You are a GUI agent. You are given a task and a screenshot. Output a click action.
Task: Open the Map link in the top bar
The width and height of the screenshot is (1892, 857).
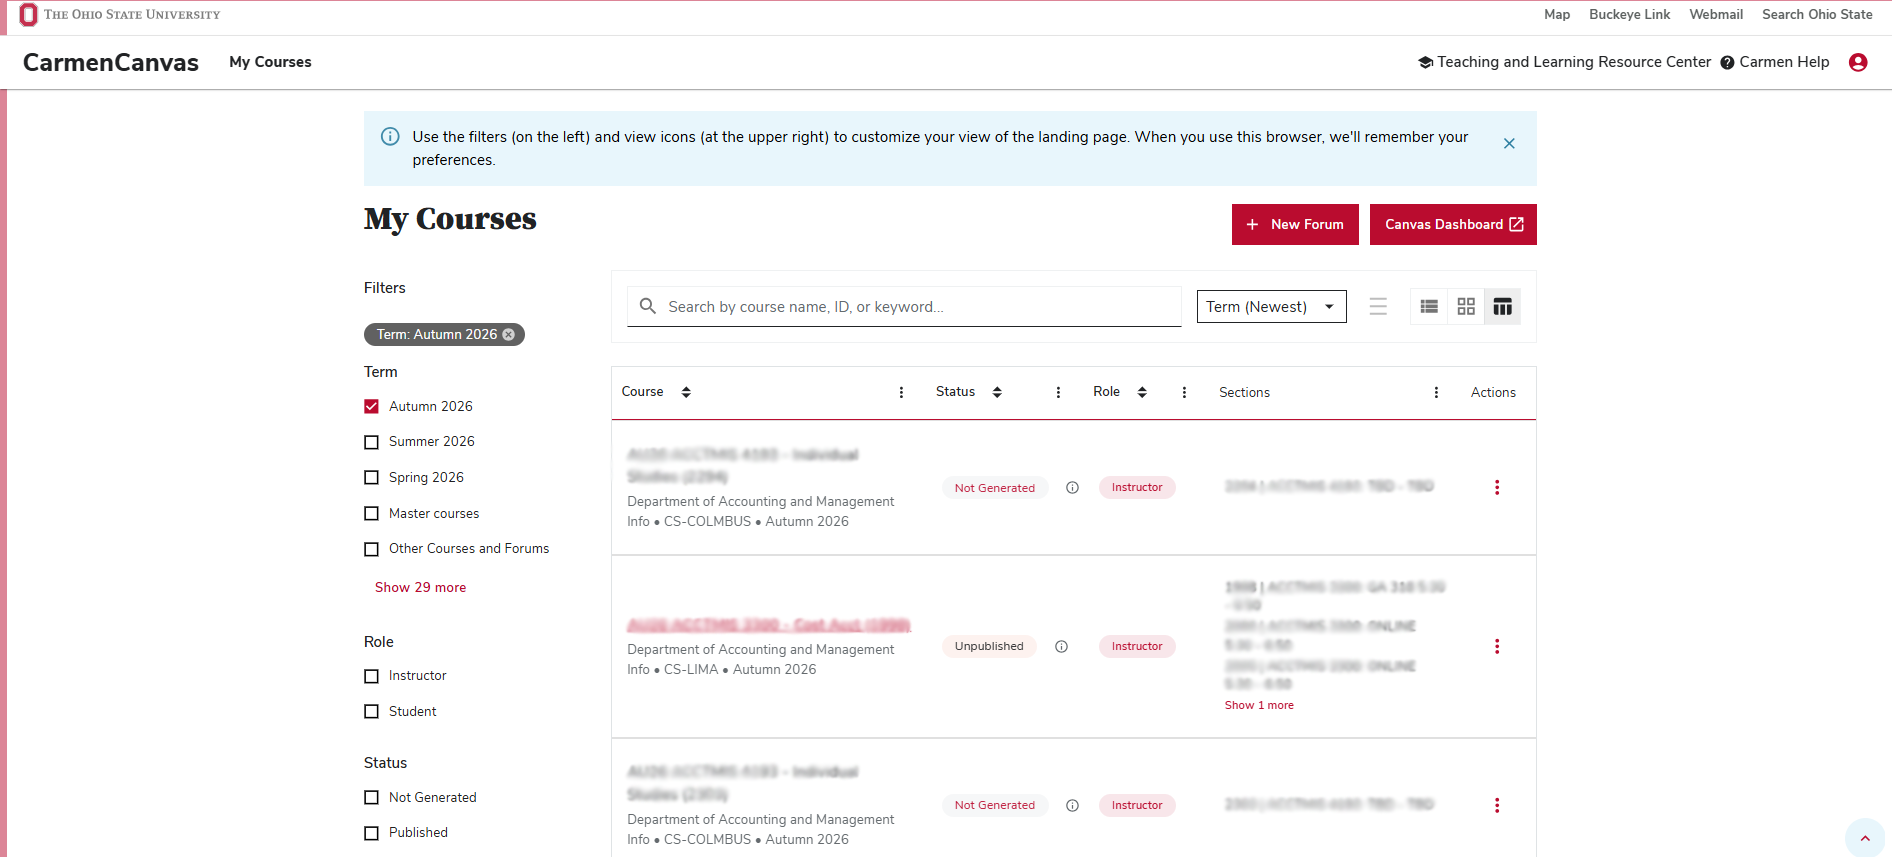coord(1557,14)
